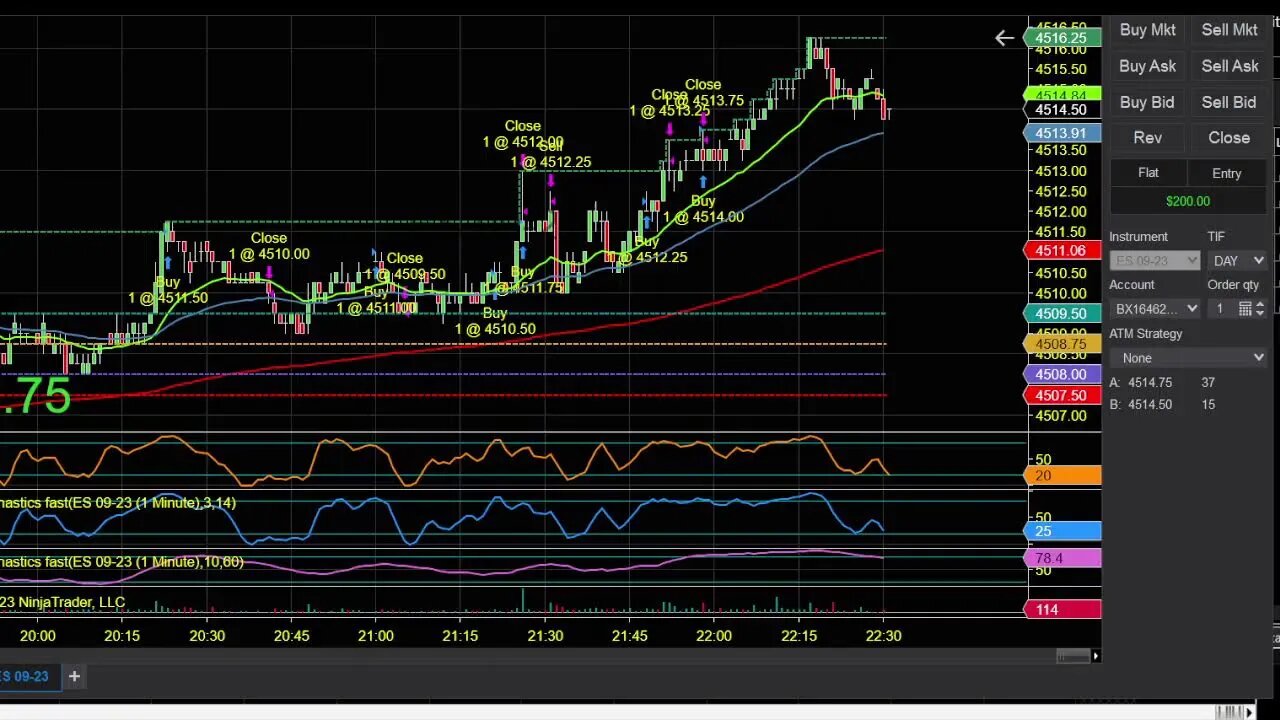
Task: Click the 22:15 time axis label
Action: tap(799, 636)
